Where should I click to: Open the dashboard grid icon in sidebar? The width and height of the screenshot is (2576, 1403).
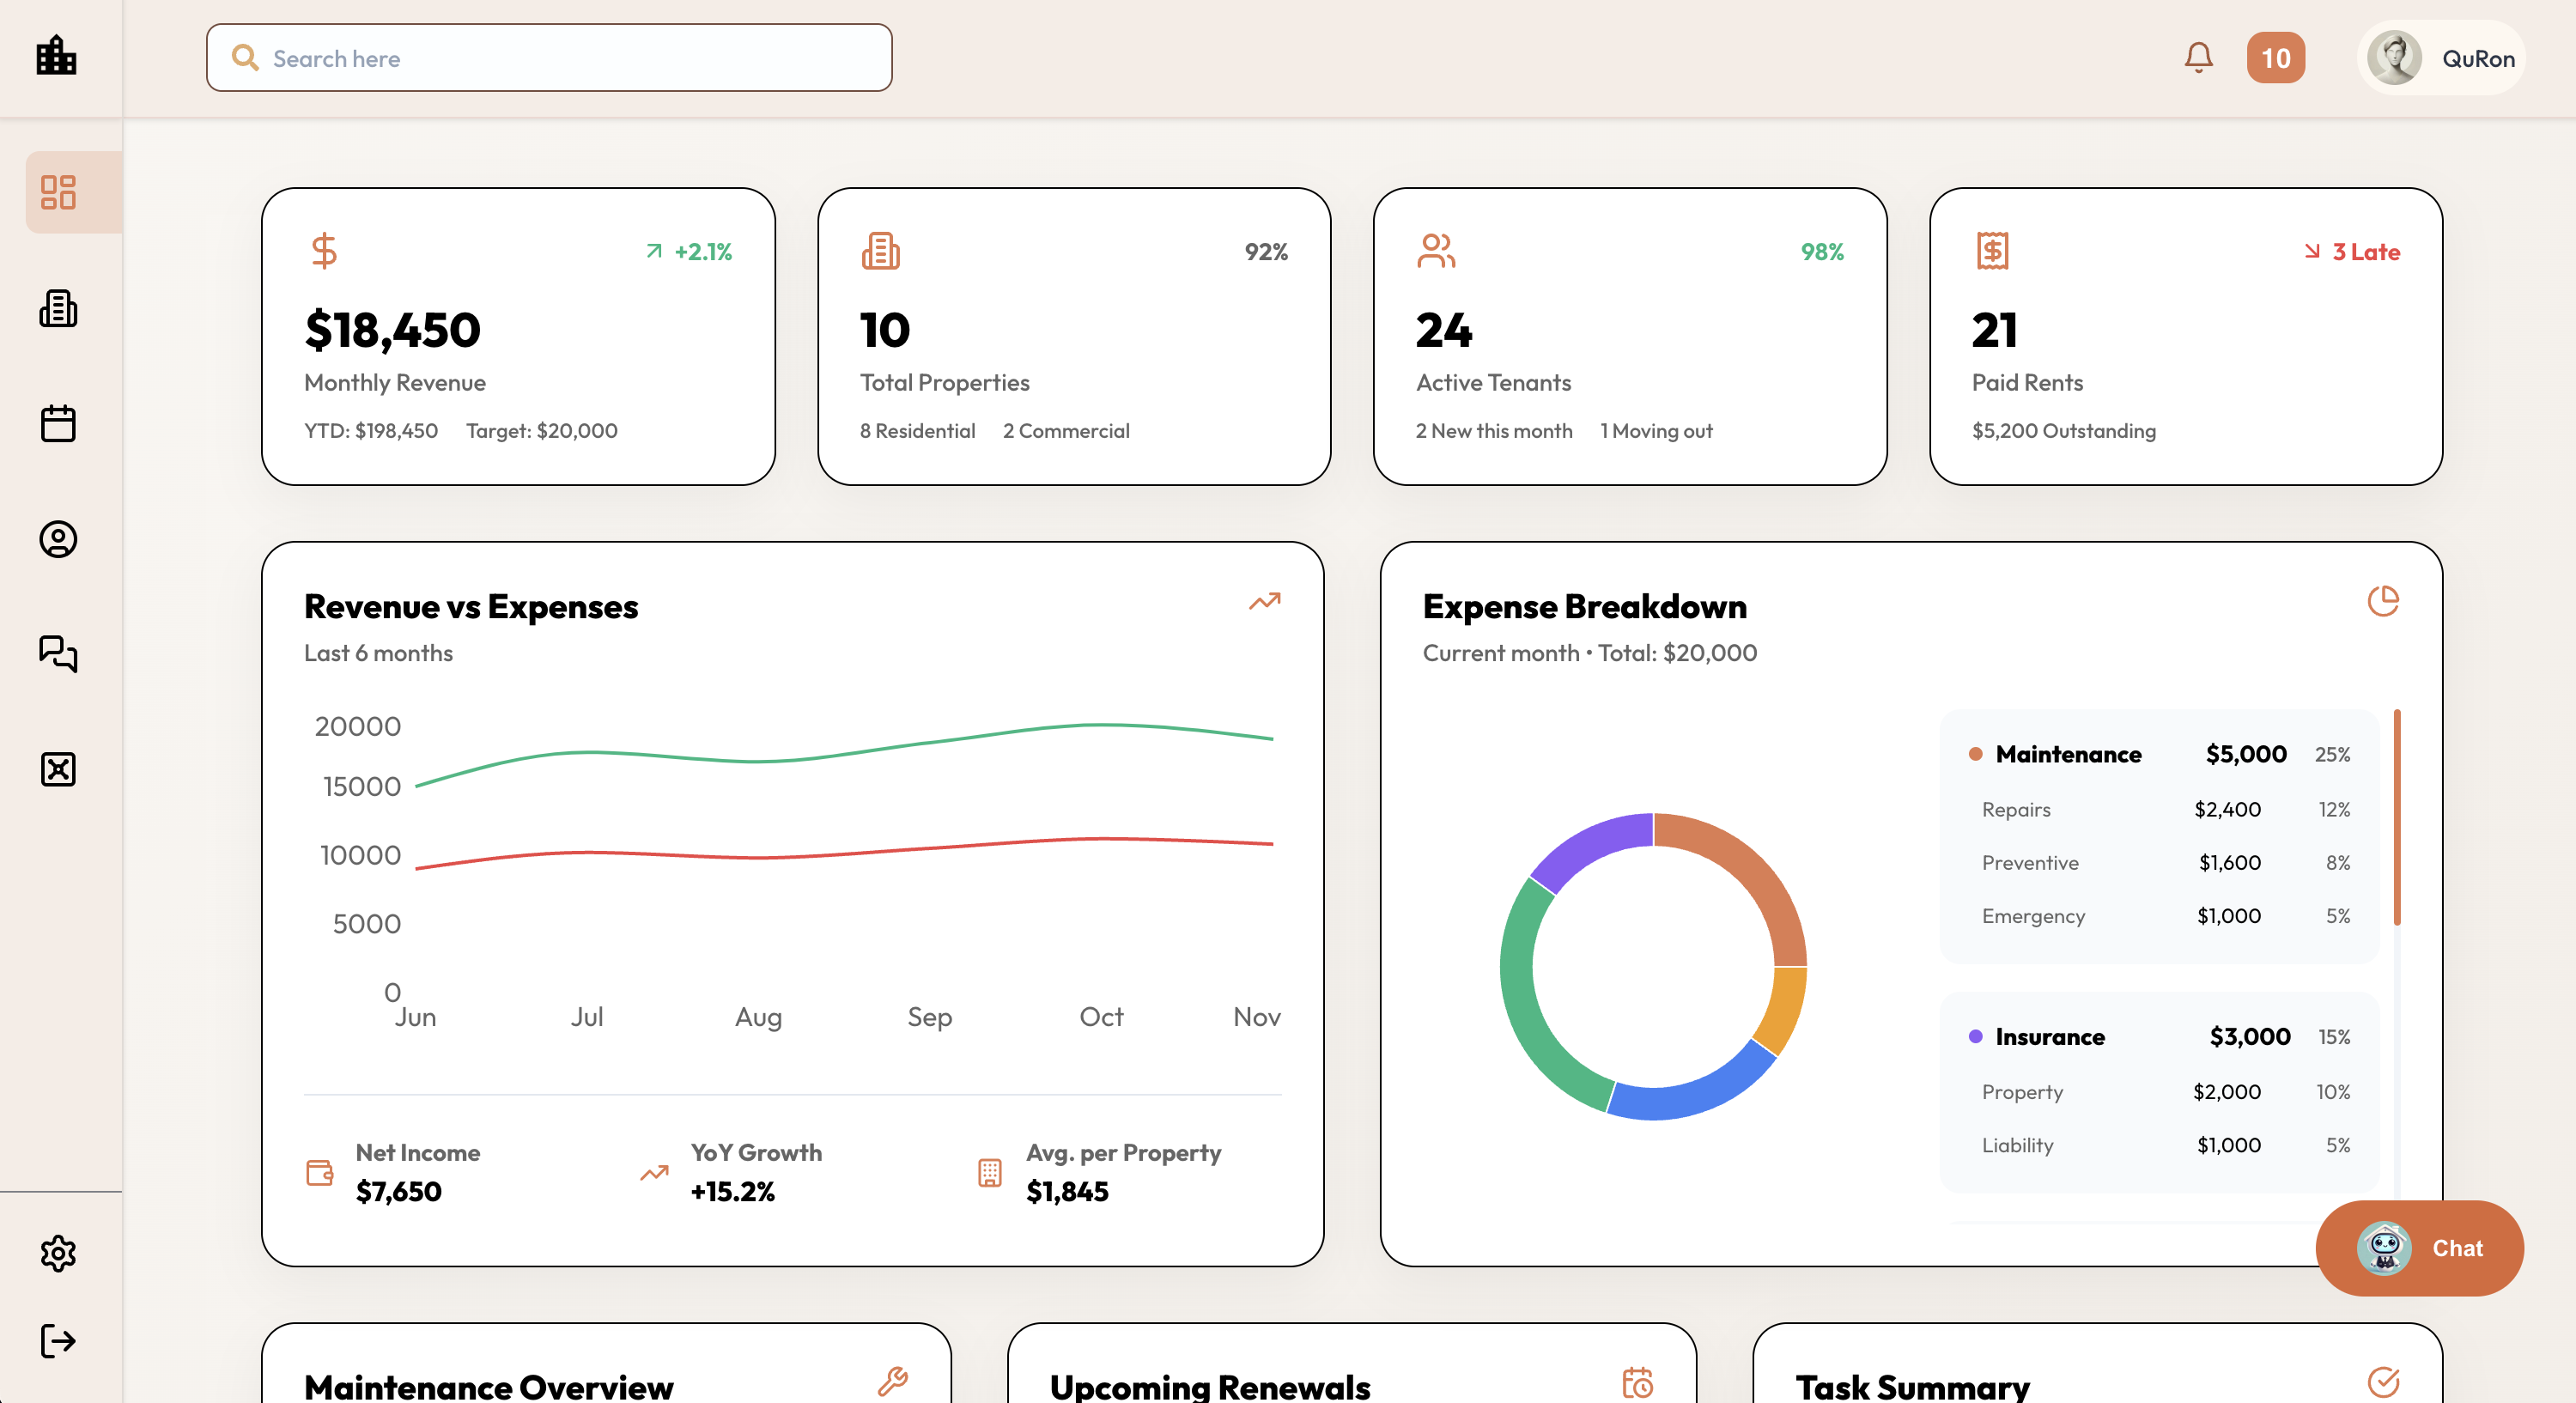click(x=58, y=193)
